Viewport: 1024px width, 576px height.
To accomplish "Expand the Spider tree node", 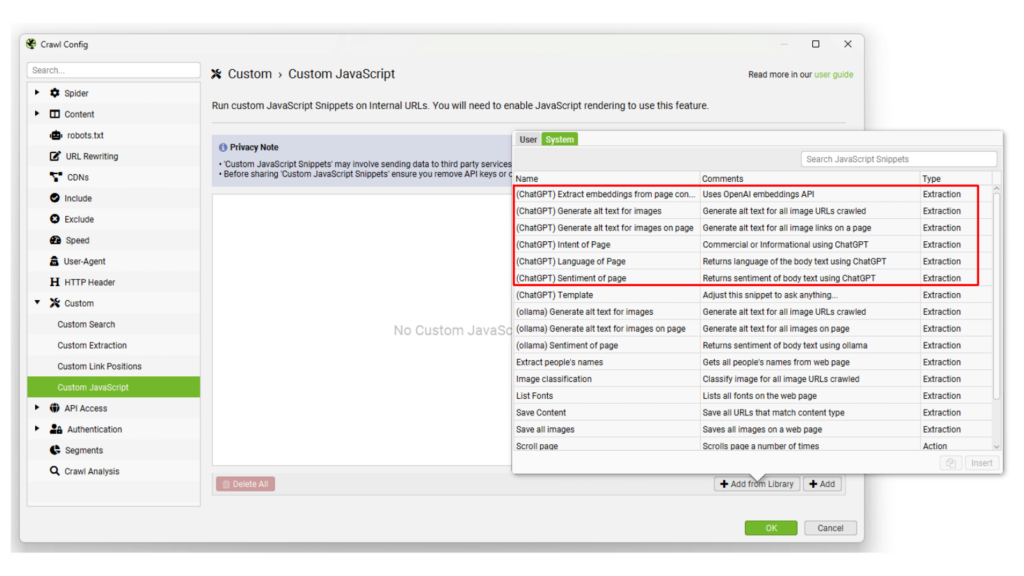I will (37, 93).
